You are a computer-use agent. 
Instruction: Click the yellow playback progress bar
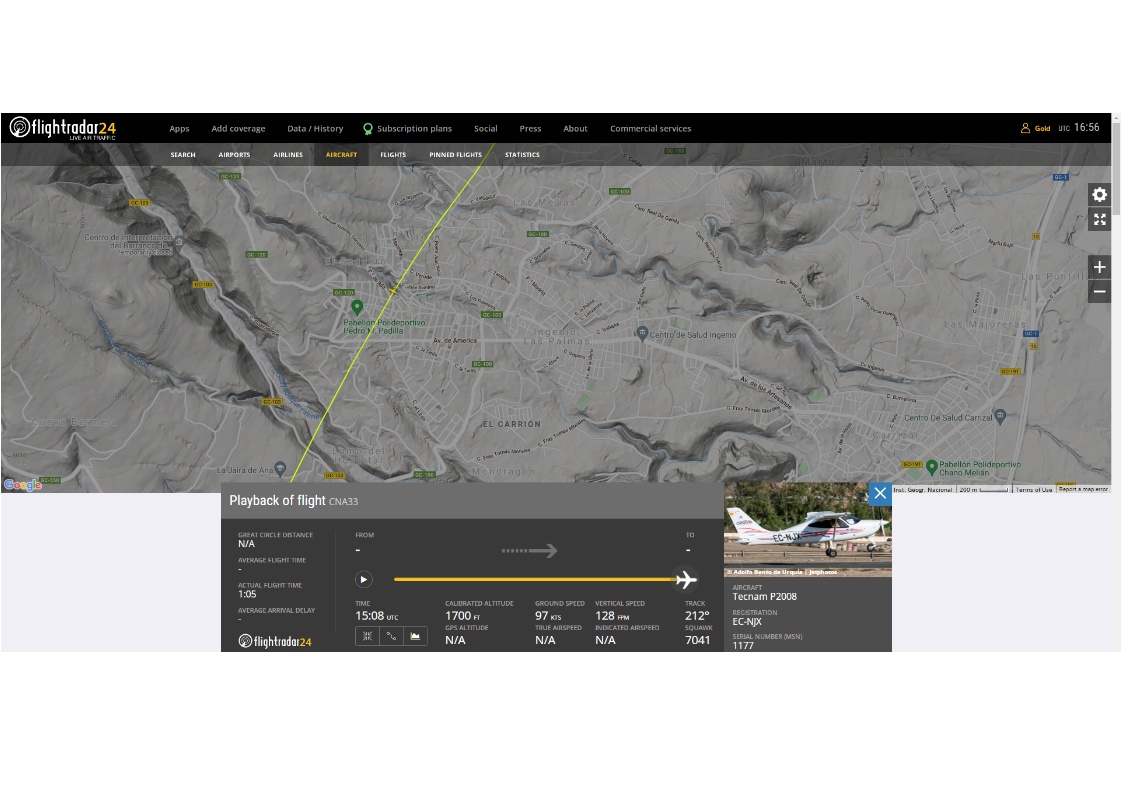pyautogui.click(x=534, y=579)
